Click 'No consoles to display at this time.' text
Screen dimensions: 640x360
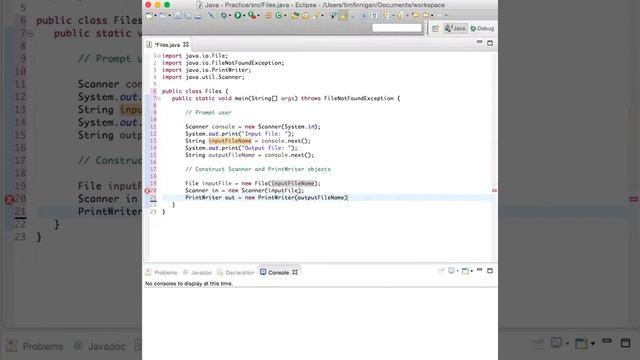pos(189,284)
